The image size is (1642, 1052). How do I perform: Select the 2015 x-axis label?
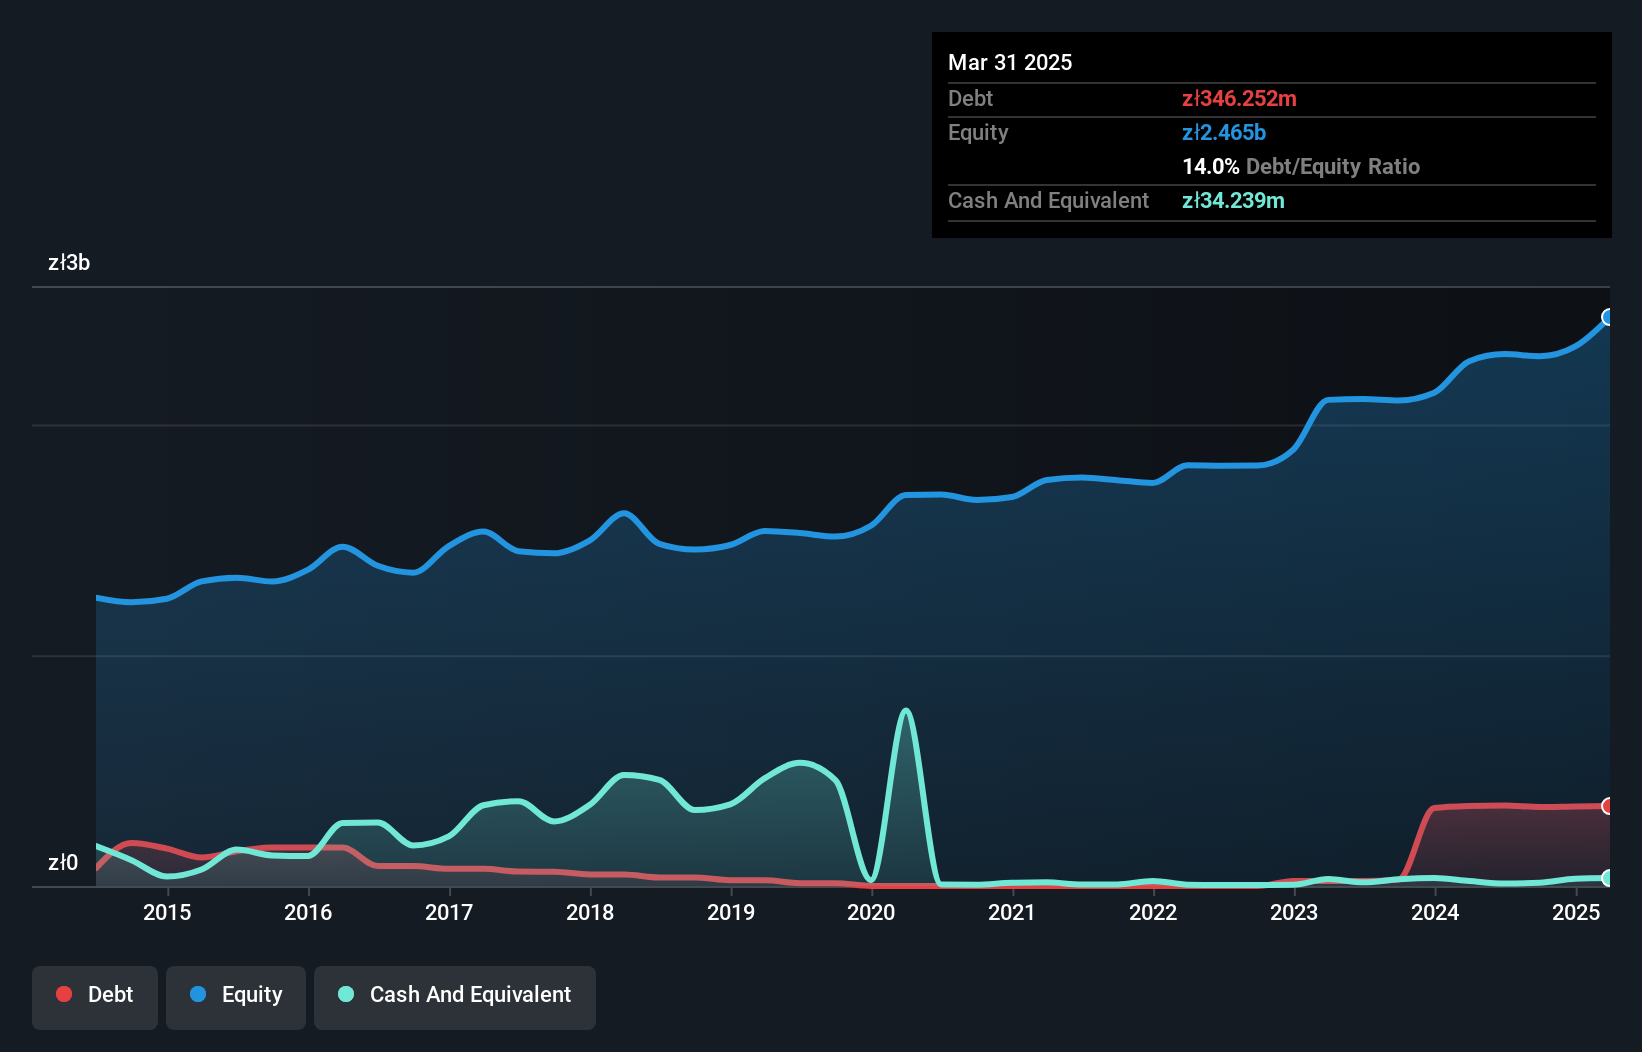[x=167, y=912]
